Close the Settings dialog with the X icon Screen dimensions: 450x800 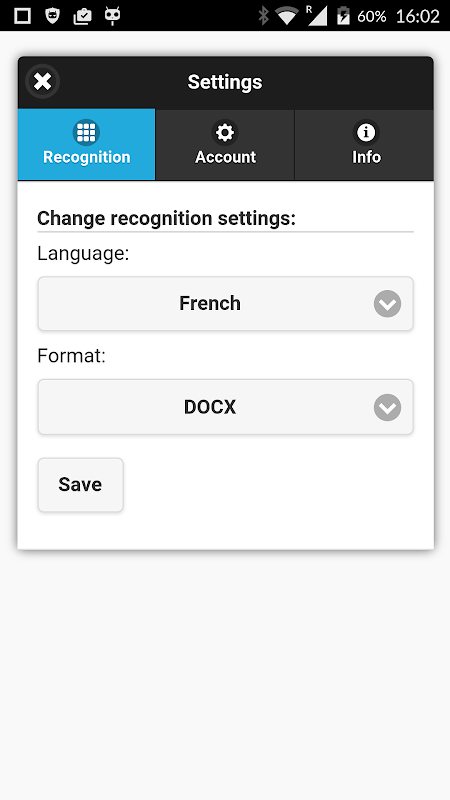(42, 82)
